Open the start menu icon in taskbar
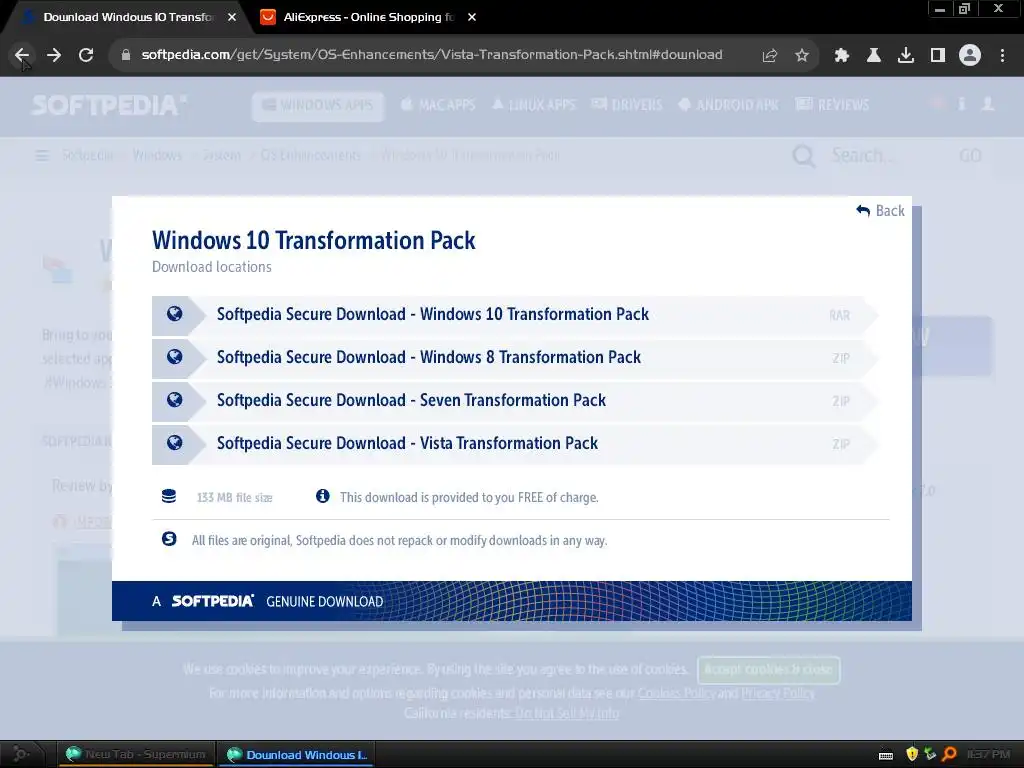Screen dimensions: 1024x768 [21, 754]
